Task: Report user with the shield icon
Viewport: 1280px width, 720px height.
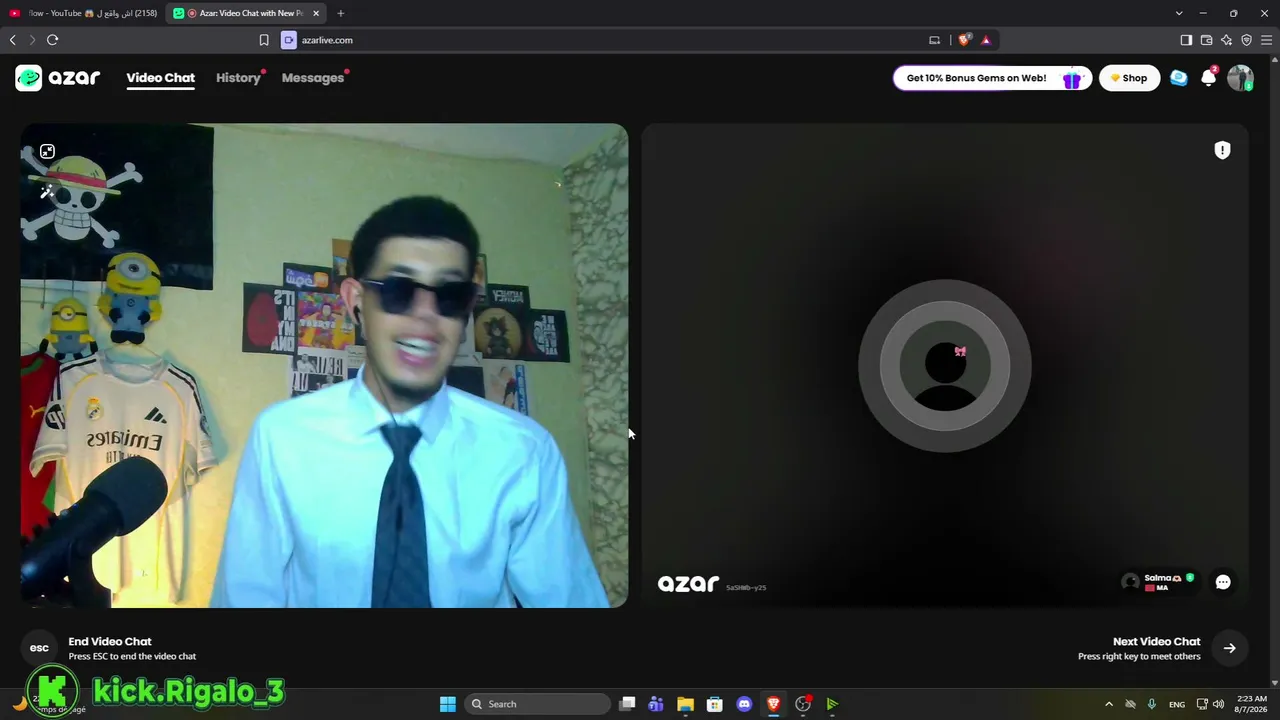Action: [1222, 150]
